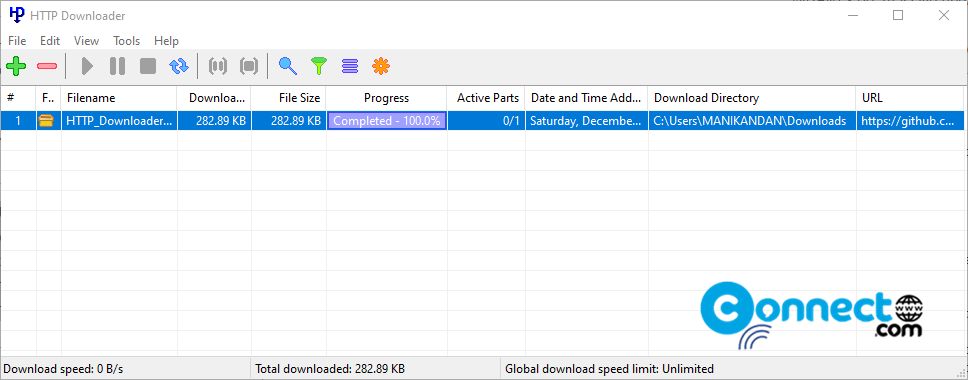Click Global download speed limit: Unlimited status

tap(609, 369)
